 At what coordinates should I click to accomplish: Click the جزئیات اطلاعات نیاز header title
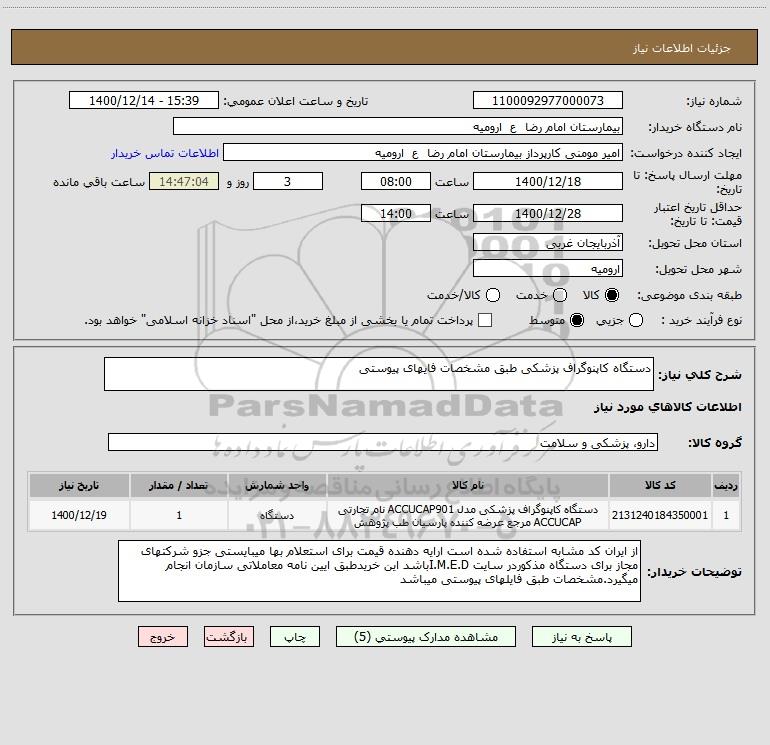[681, 48]
